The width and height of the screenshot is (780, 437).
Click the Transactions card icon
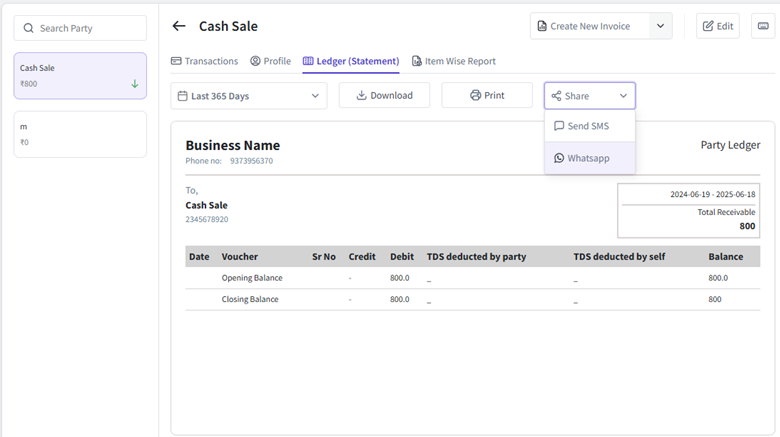176,61
